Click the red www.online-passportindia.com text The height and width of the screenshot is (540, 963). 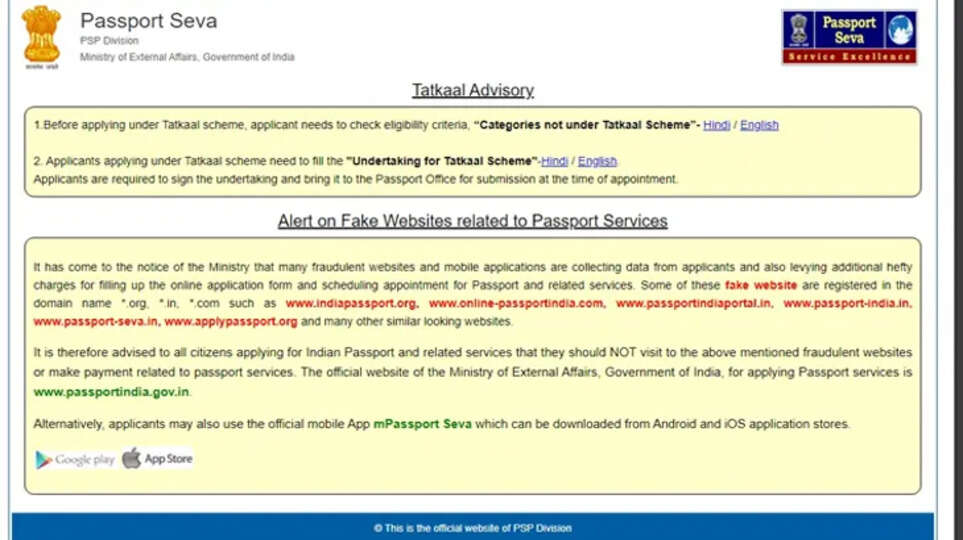517,303
